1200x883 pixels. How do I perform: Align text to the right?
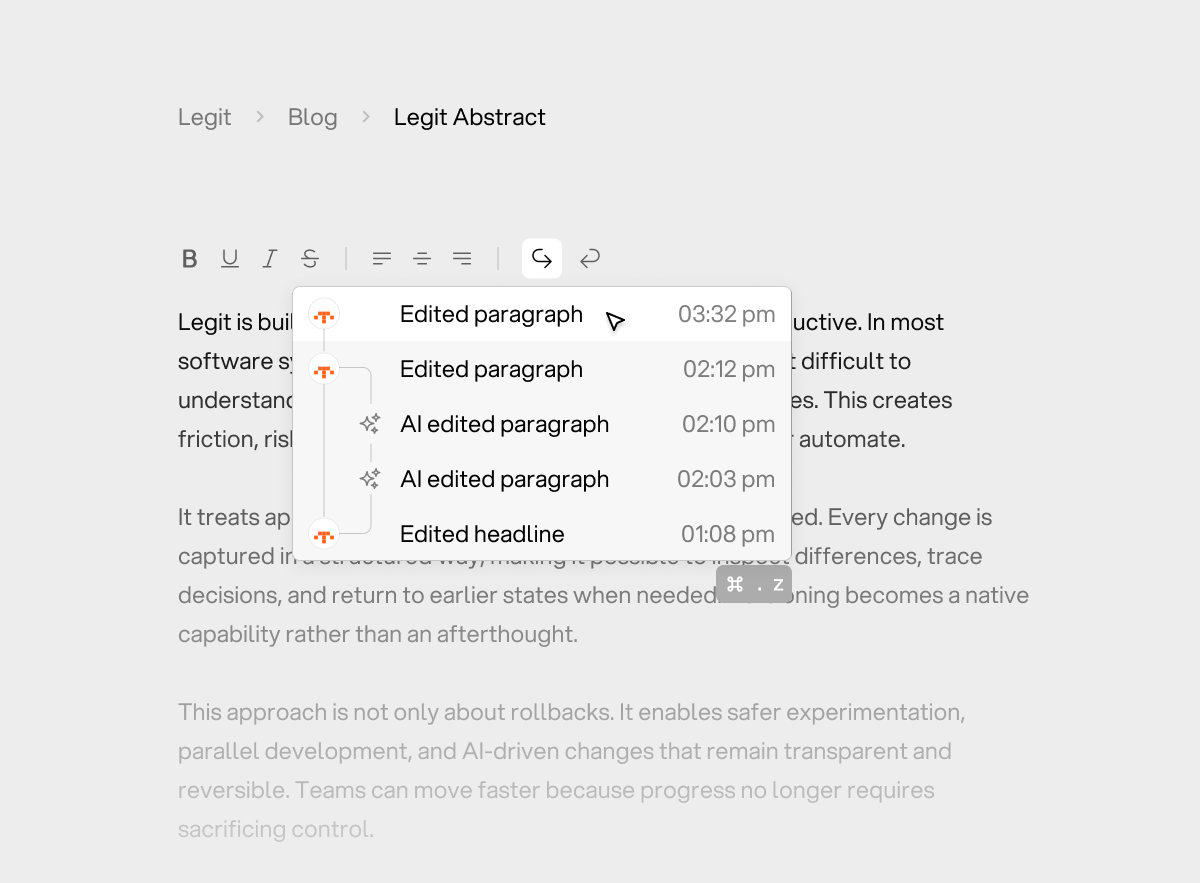[462, 259]
